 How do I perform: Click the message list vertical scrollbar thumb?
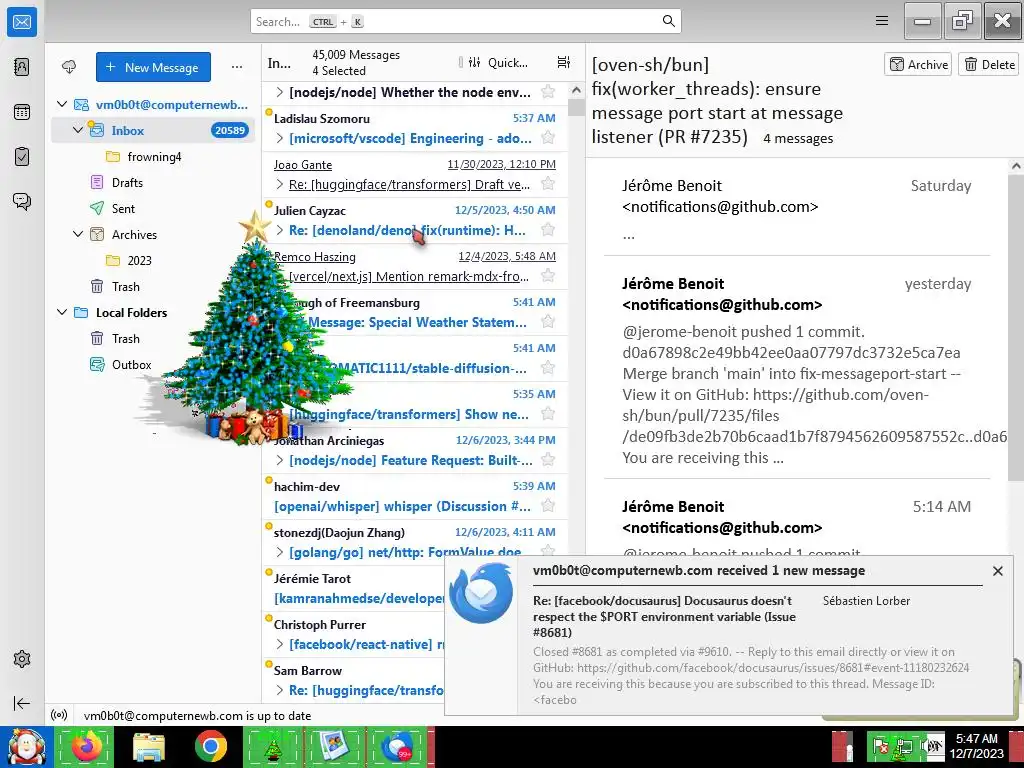(x=576, y=108)
